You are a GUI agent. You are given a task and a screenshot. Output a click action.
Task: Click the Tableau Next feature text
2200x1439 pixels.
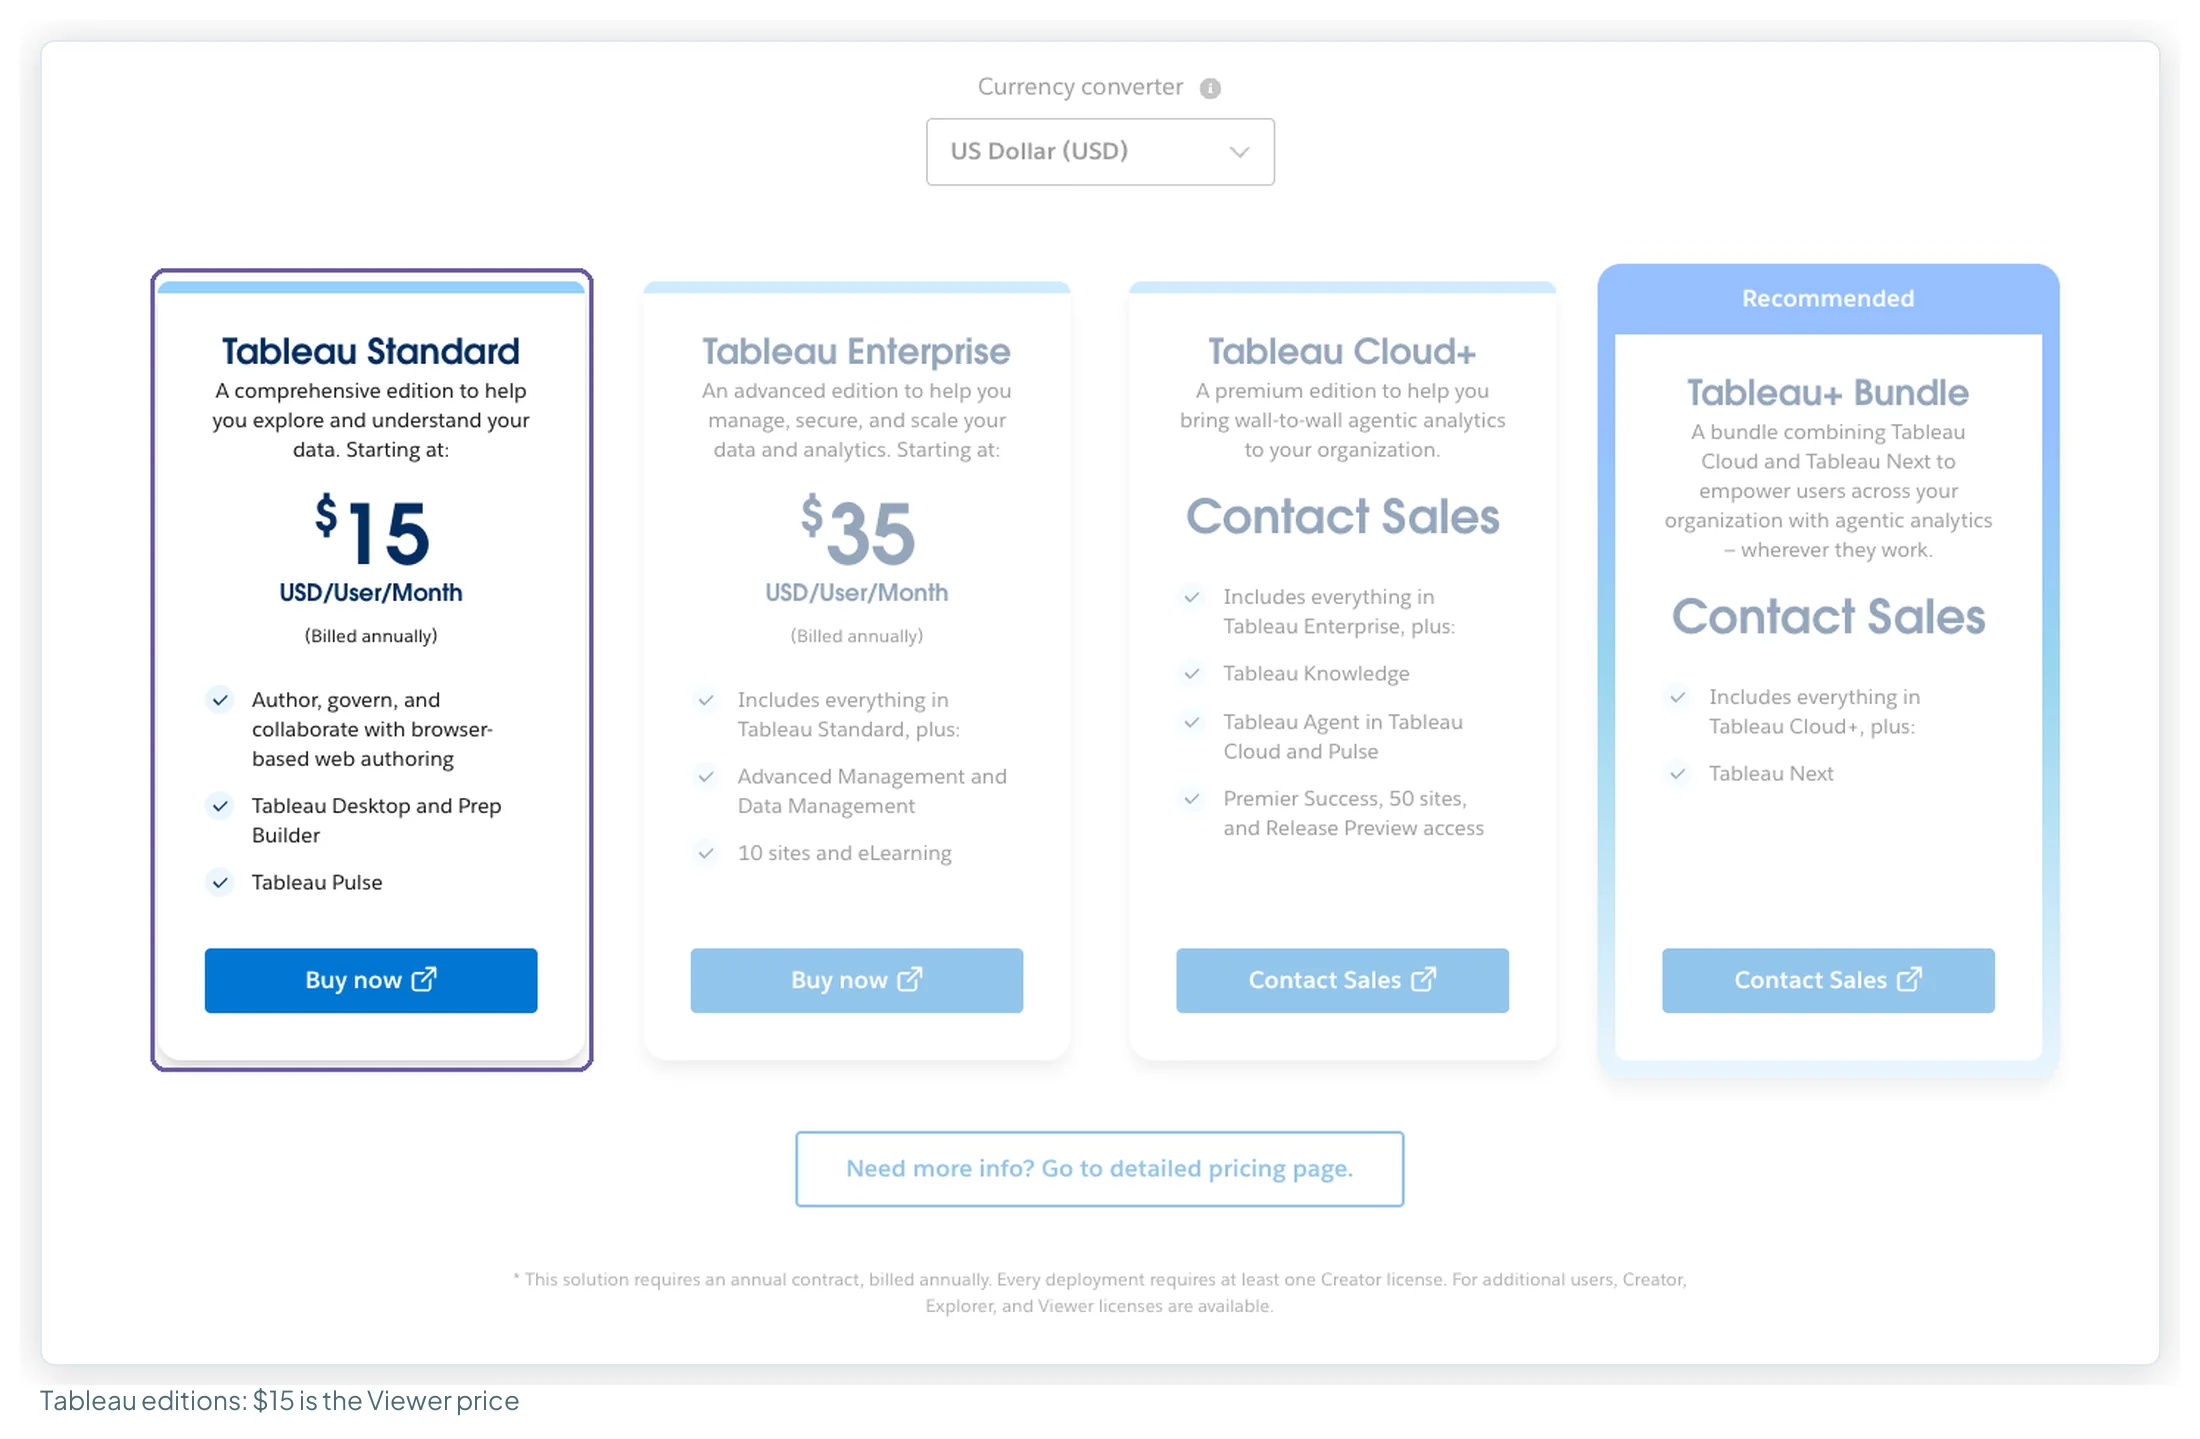tap(1771, 773)
